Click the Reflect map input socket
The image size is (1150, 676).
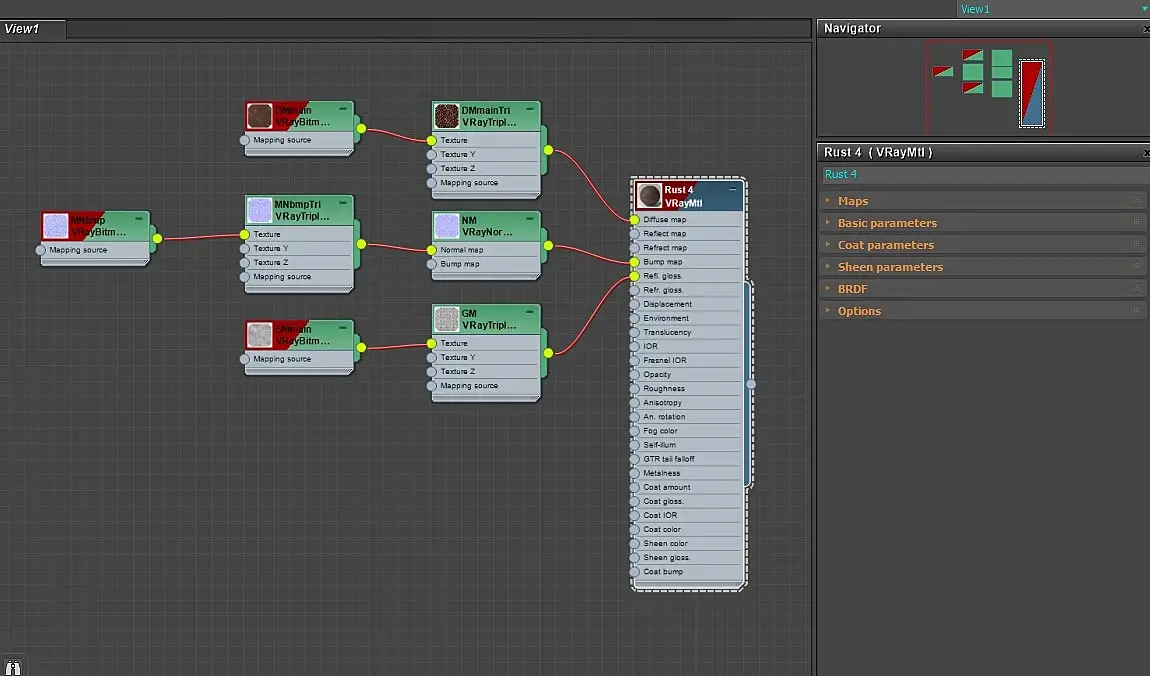(x=635, y=234)
